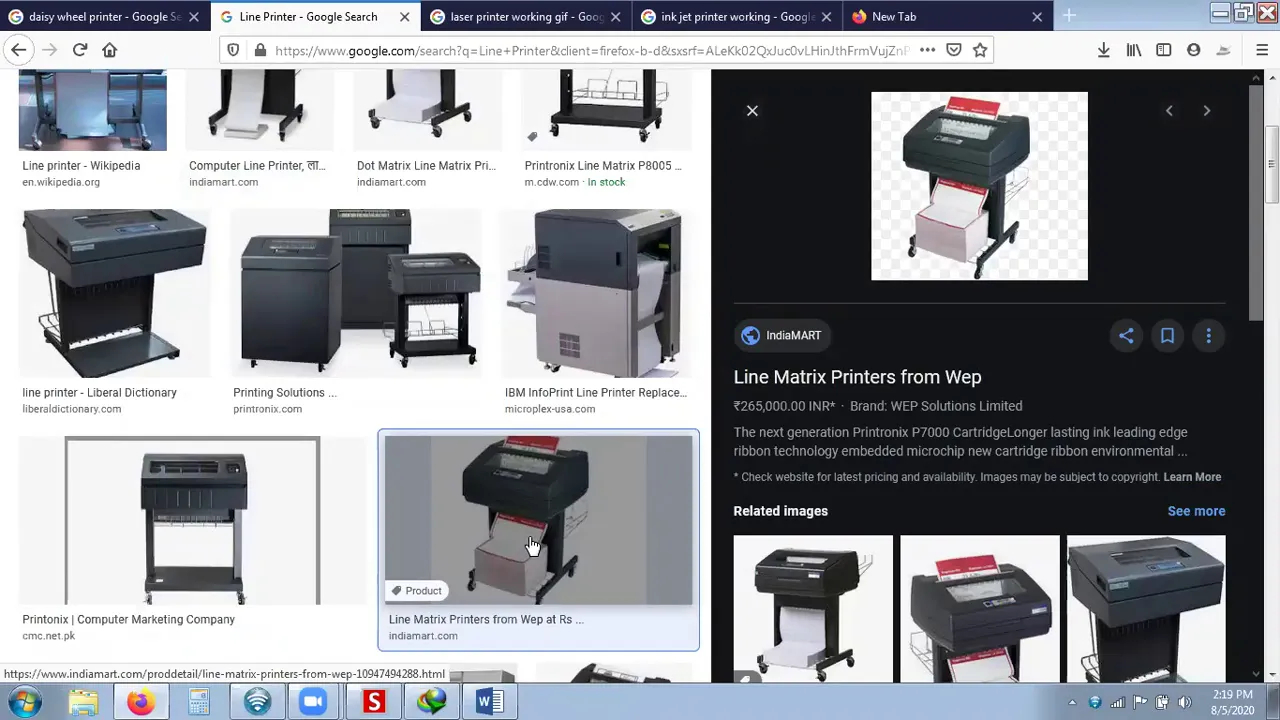The image size is (1280, 720).
Task: Open the Firefox home page
Action: (x=110, y=50)
